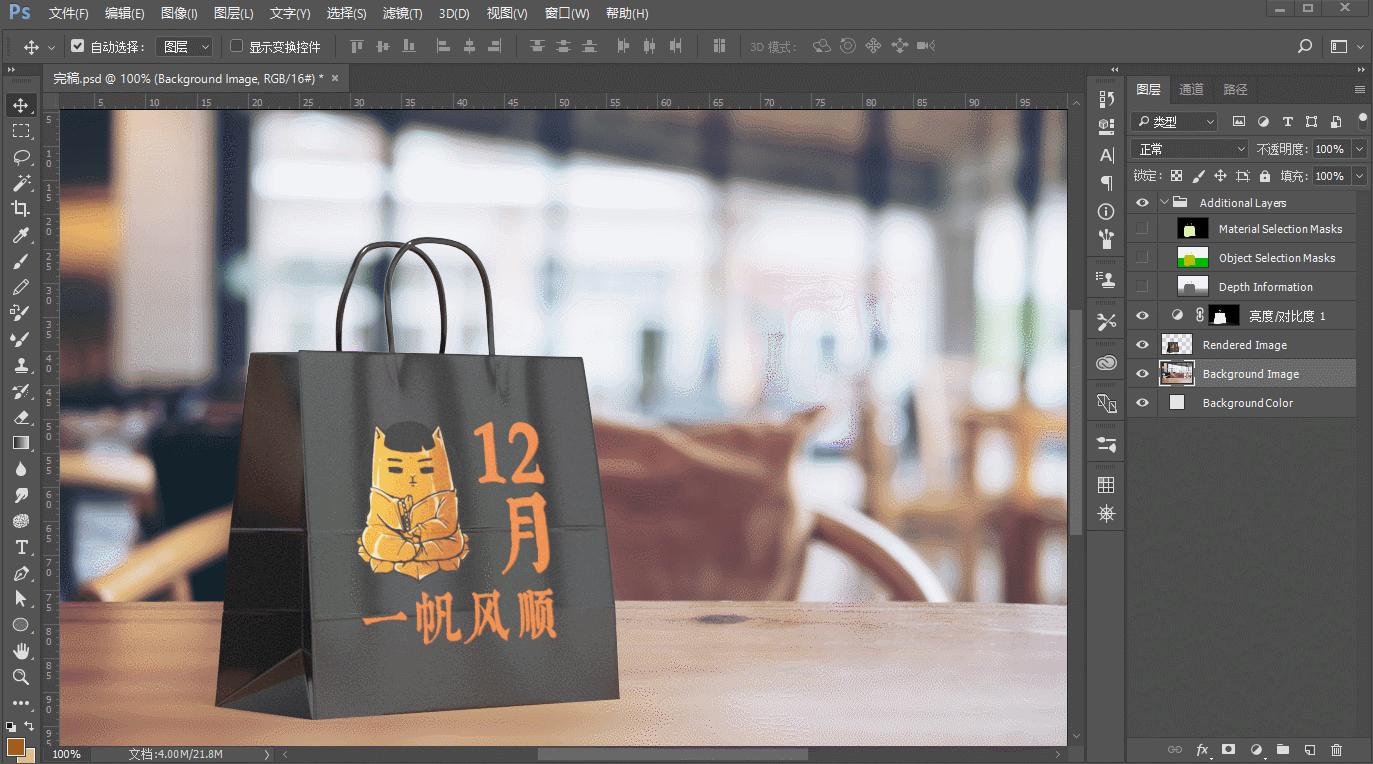Collapse the Additional Layers group
This screenshot has width=1373, height=764.
(1163, 201)
